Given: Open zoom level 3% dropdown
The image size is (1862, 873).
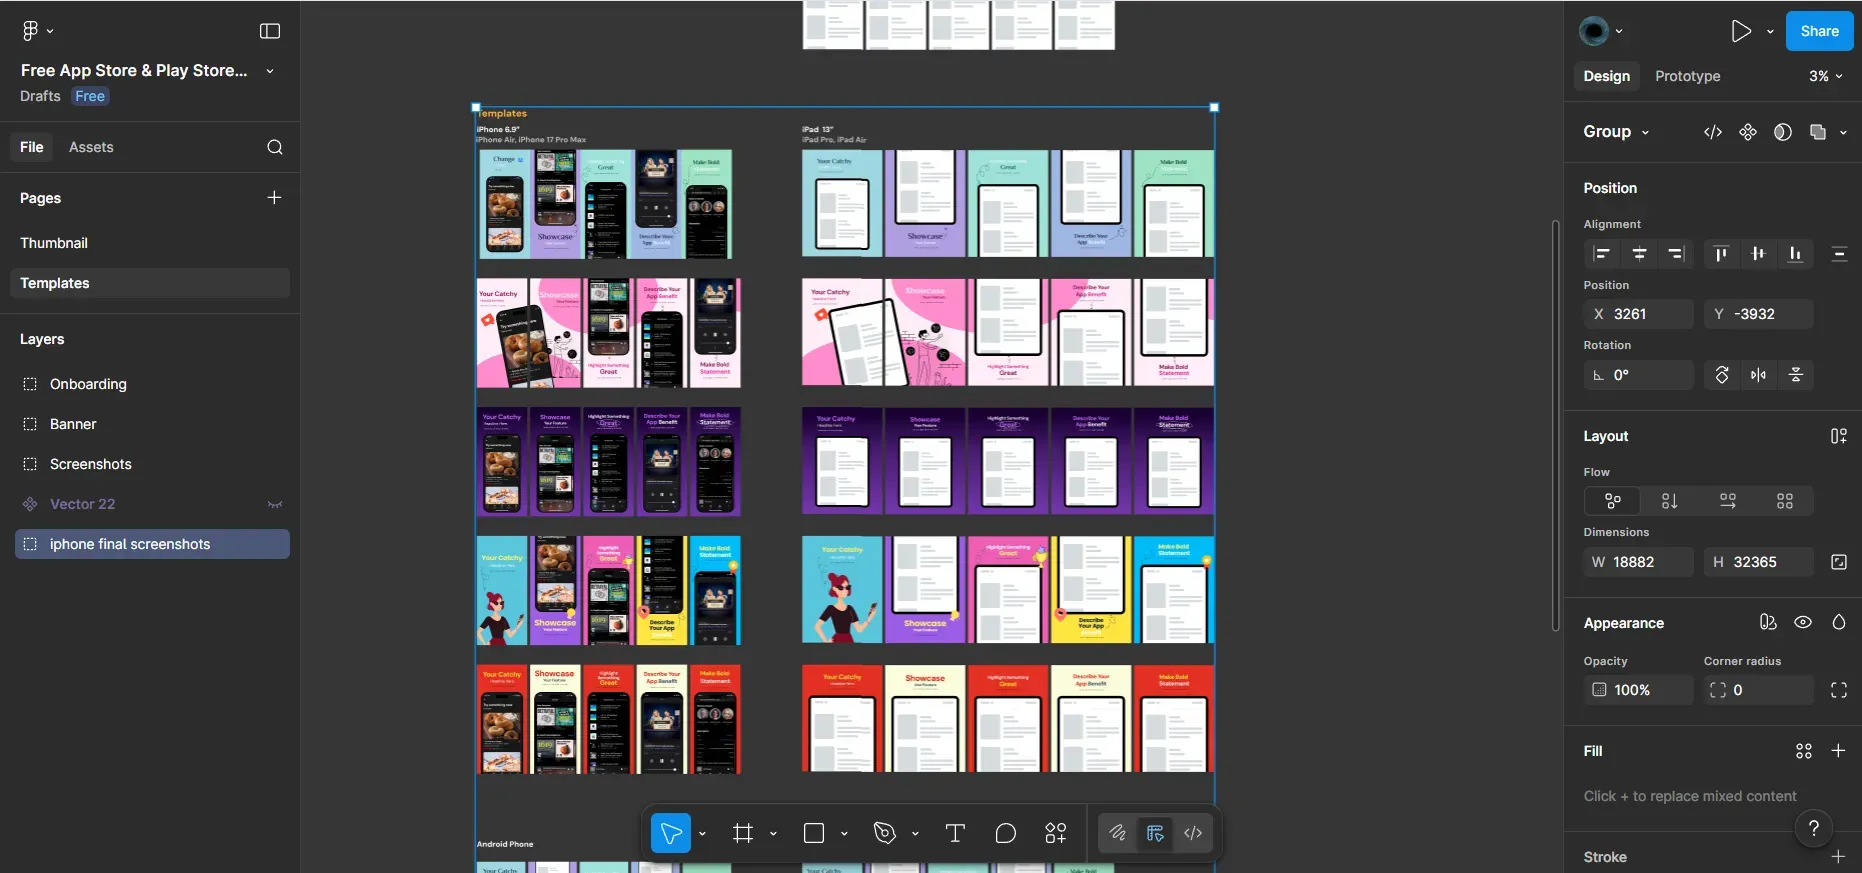Looking at the screenshot, I should click(x=1826, y=76).
